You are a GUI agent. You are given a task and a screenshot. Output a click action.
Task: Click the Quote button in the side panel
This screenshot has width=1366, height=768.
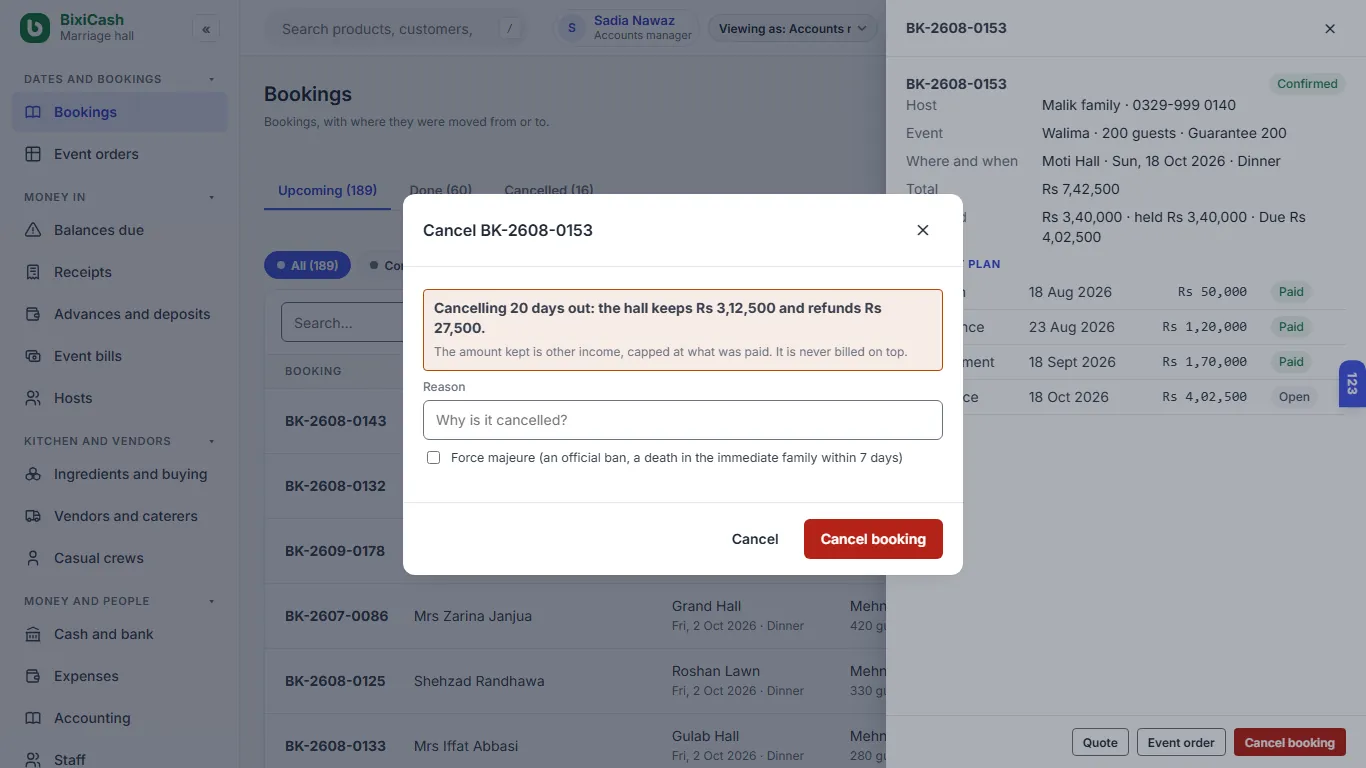1100,742
